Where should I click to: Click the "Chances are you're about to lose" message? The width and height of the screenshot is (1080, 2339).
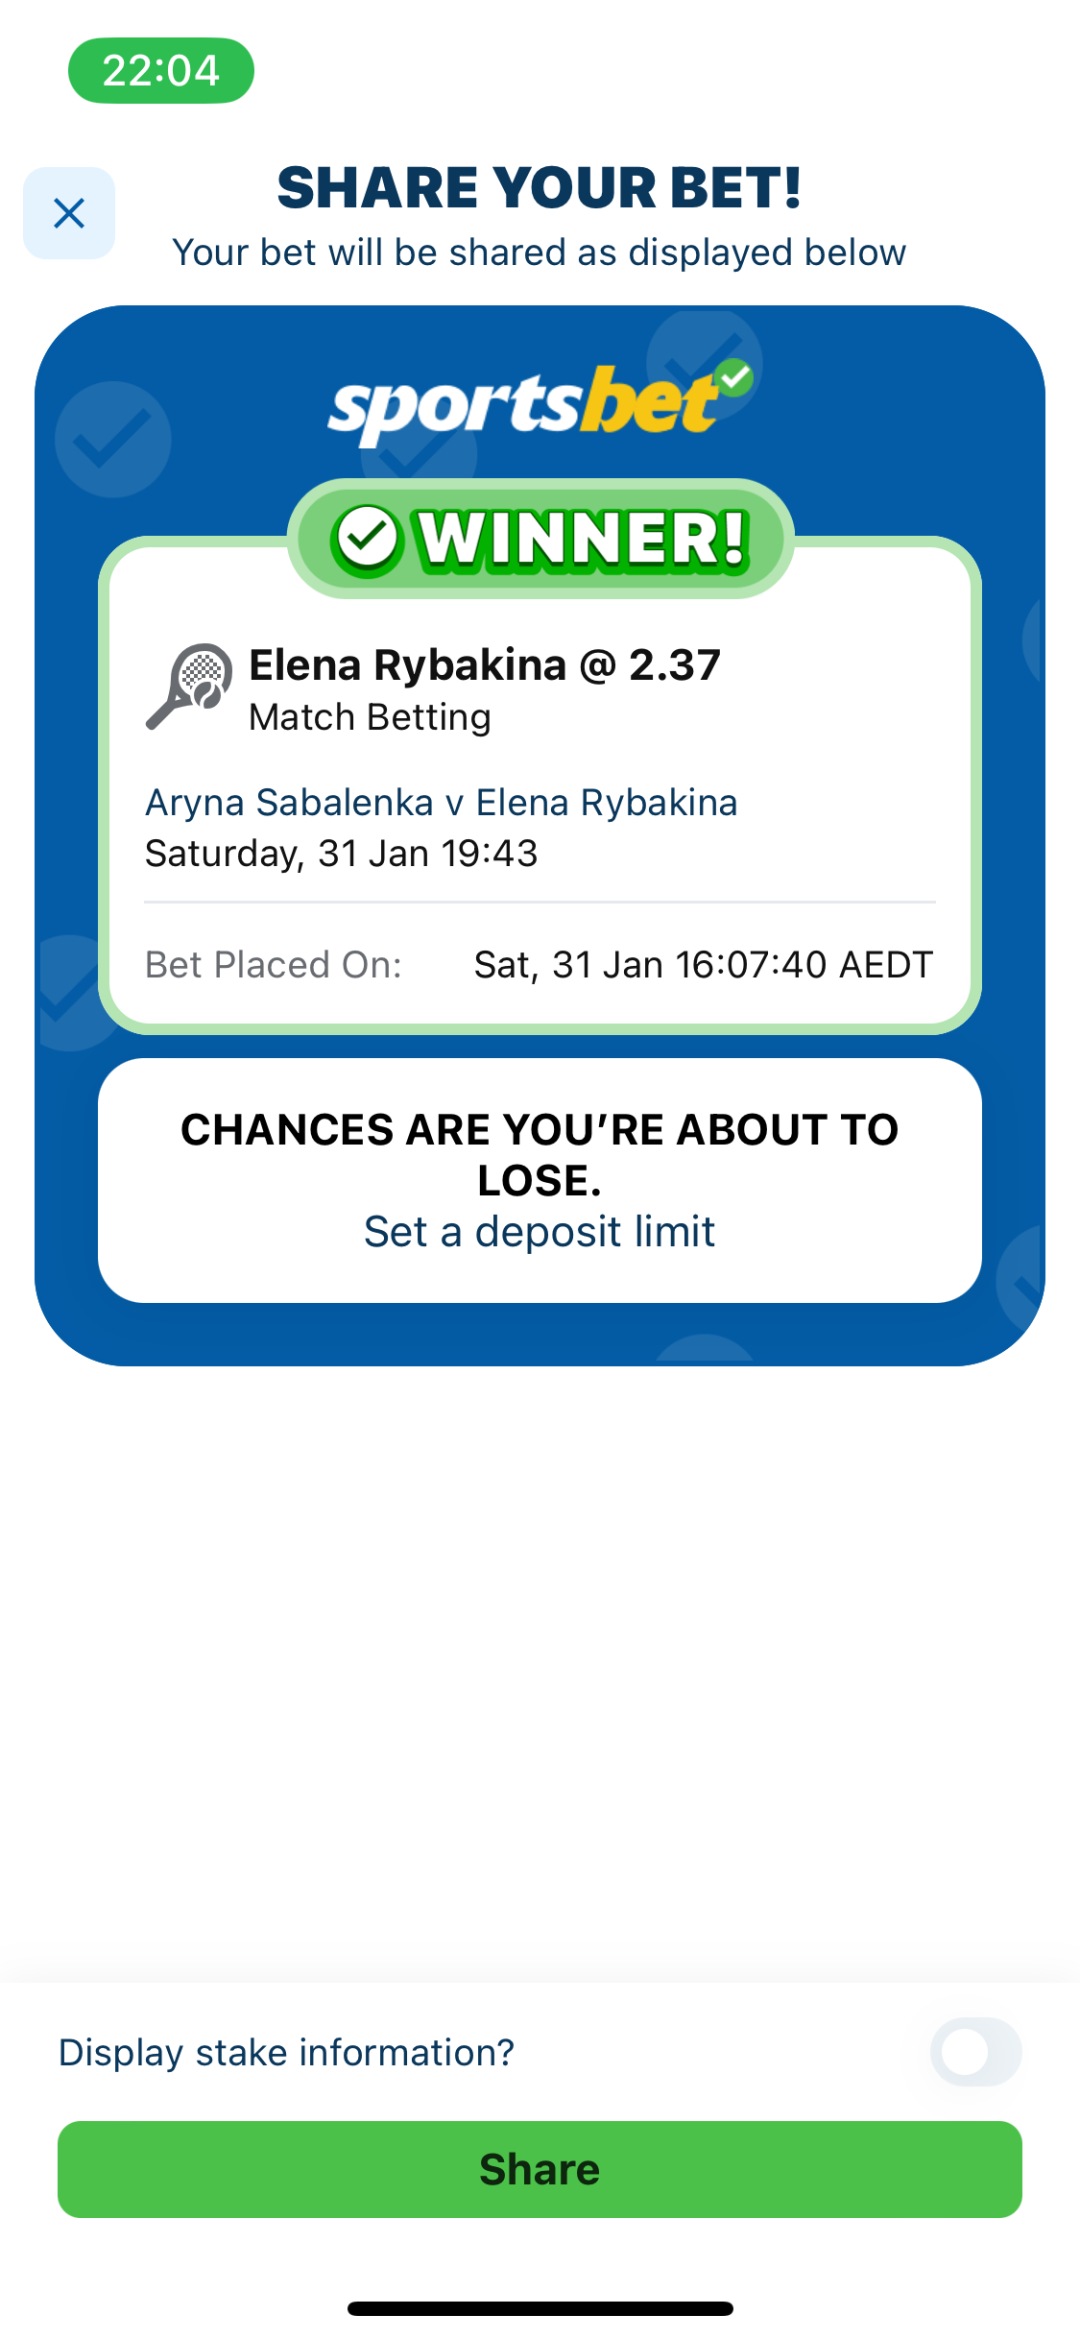[x=539, y=1154]
